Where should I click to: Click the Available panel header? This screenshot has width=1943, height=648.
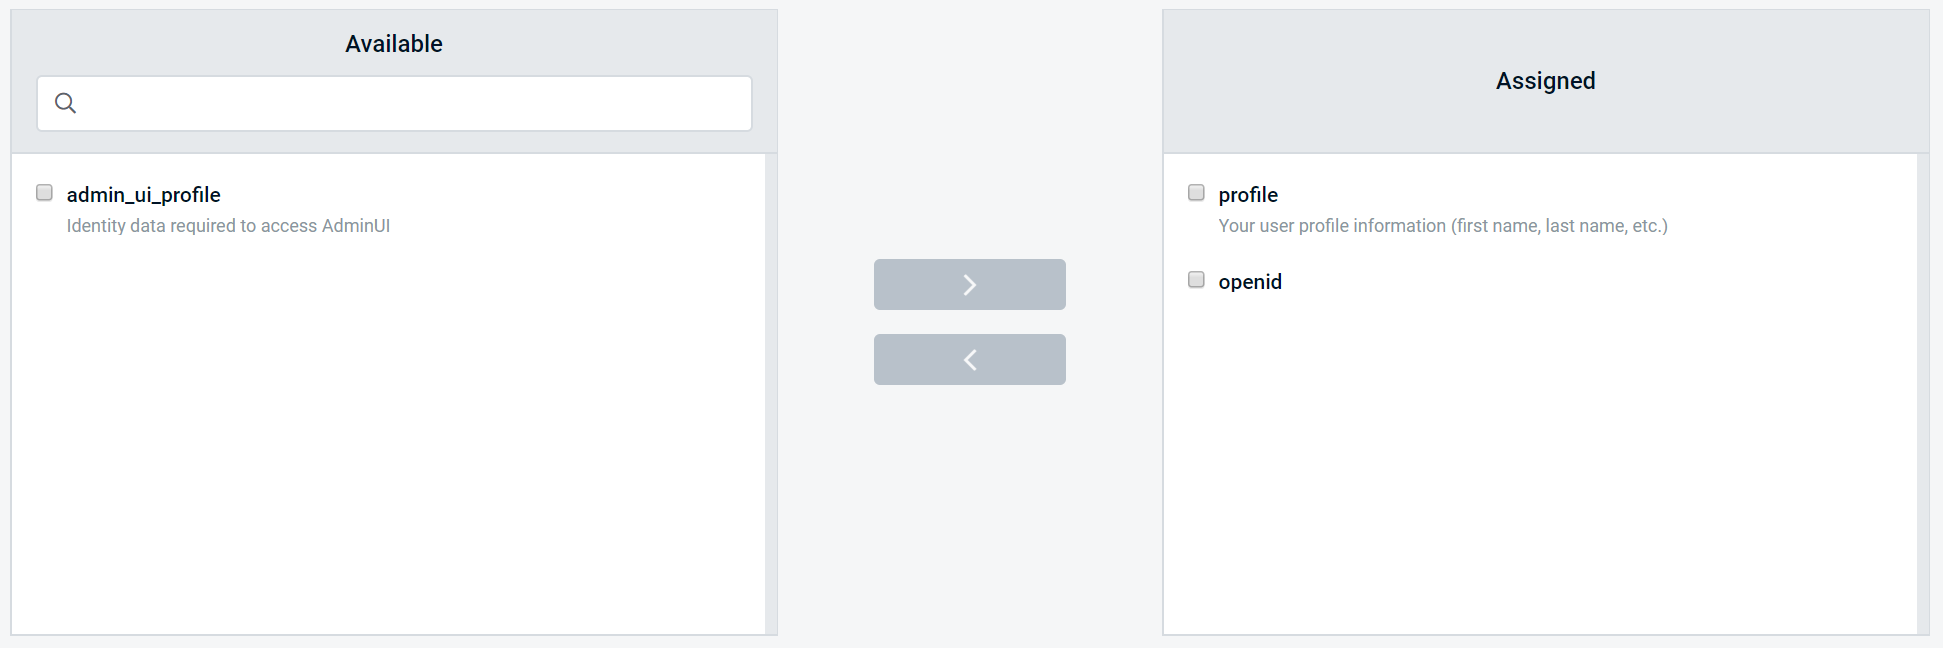(393, 43)
